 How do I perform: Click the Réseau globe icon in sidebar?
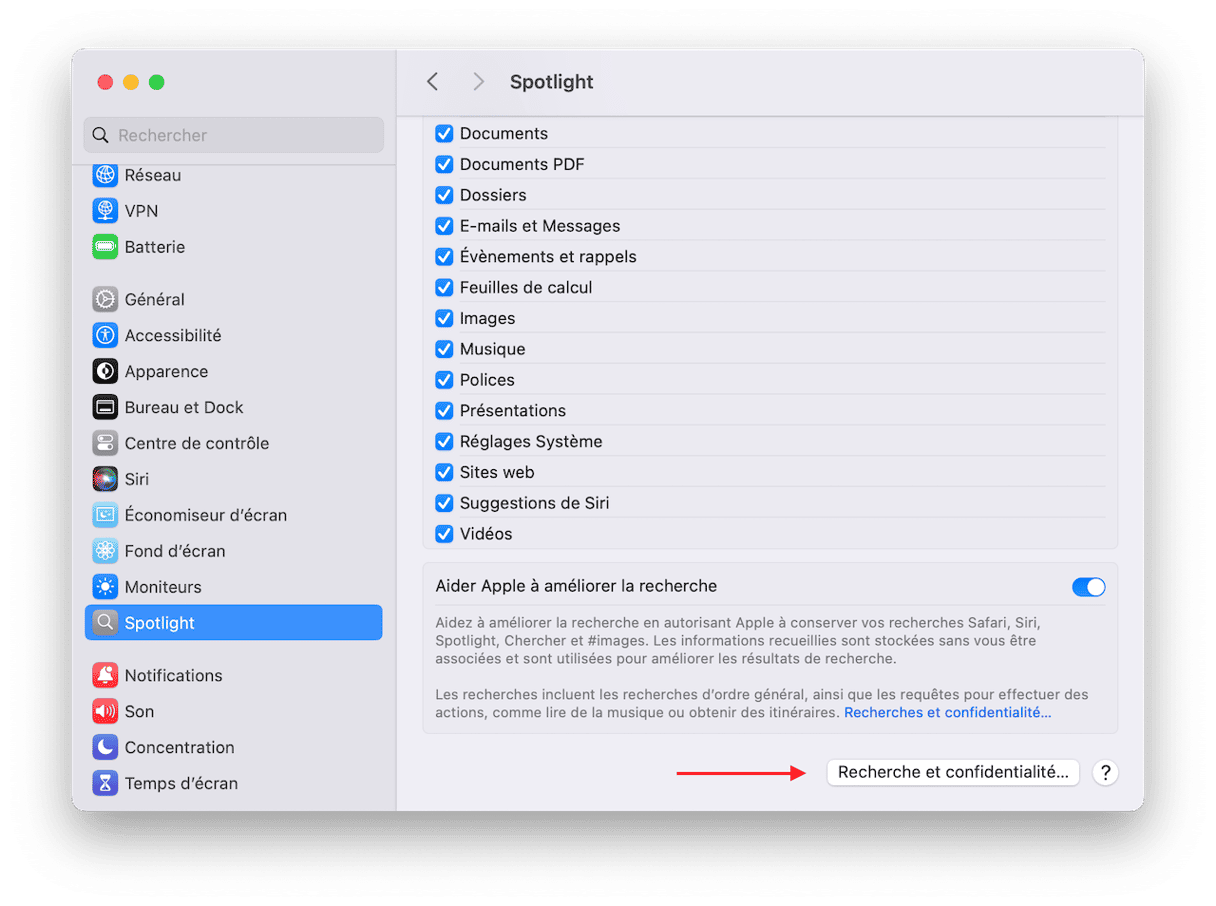coord(105,175)
